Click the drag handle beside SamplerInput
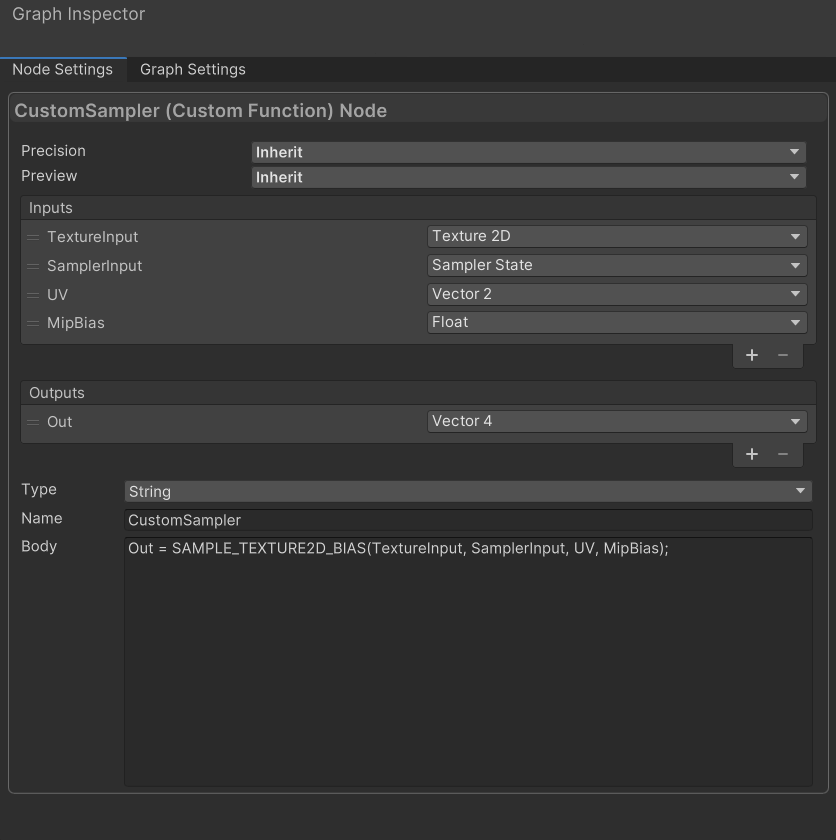The image size is (836, 840). (32, 266)
